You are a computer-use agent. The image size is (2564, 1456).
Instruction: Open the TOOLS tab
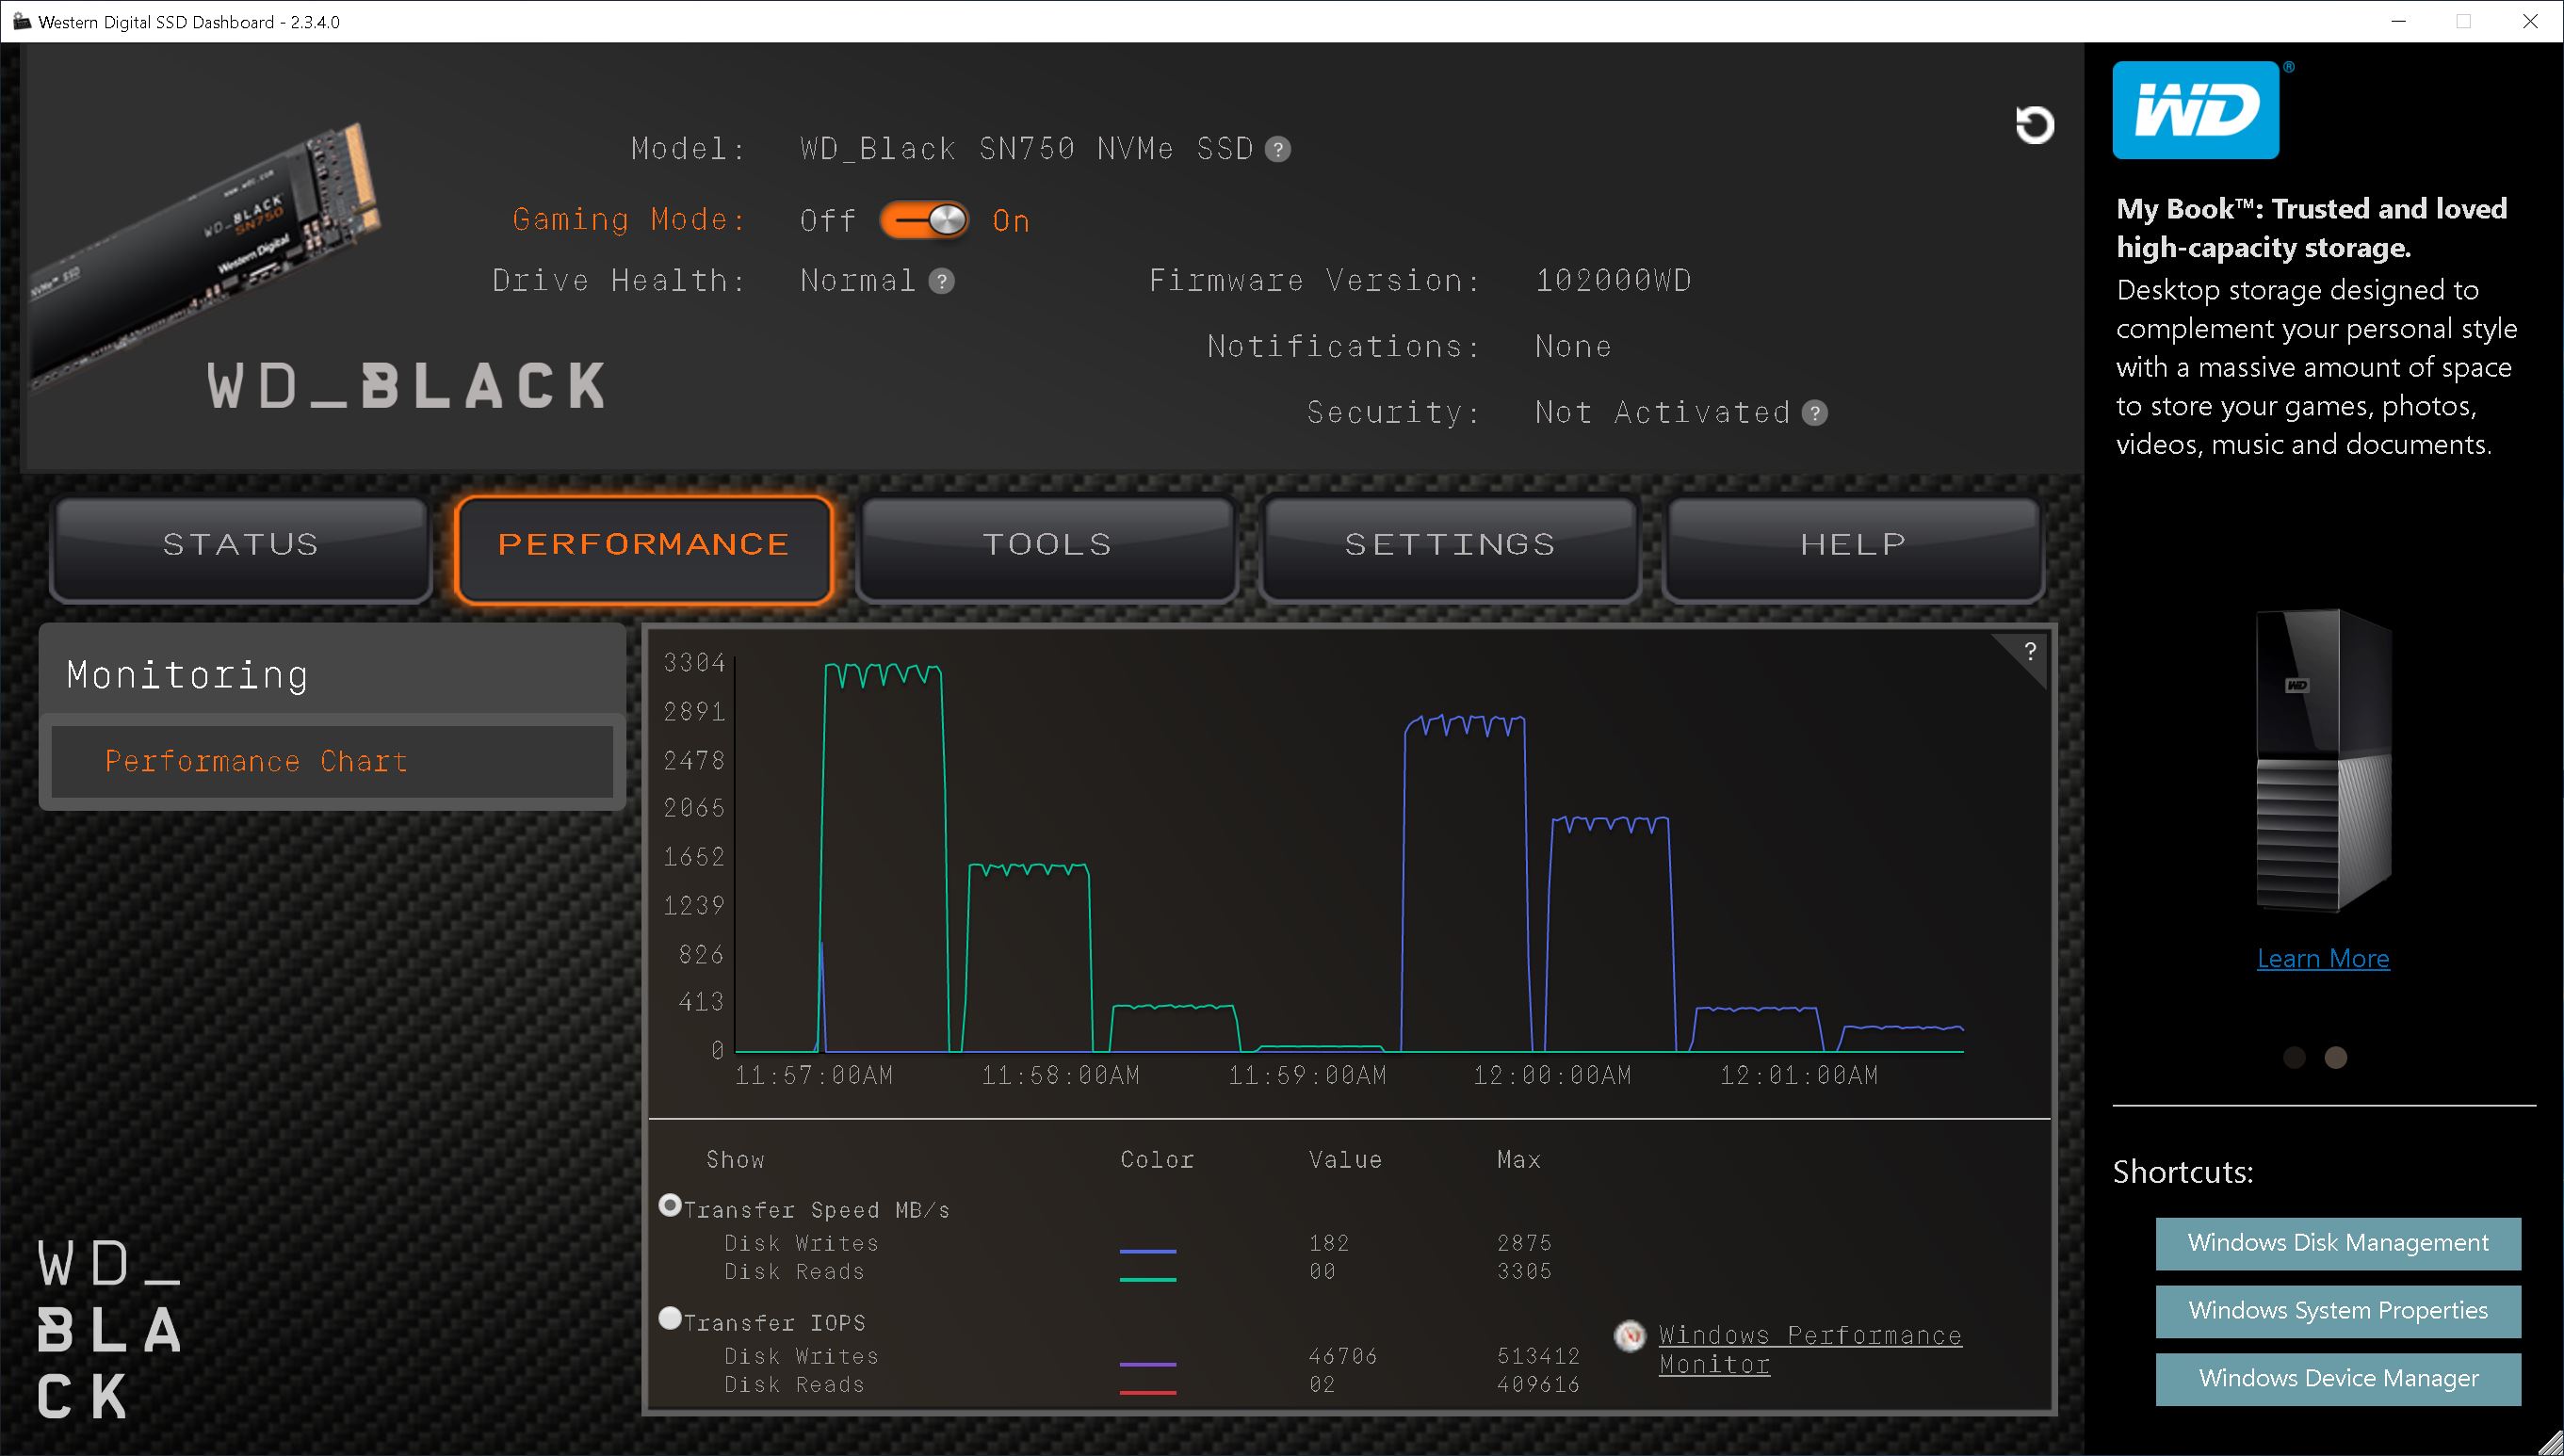coord(1047,549)
